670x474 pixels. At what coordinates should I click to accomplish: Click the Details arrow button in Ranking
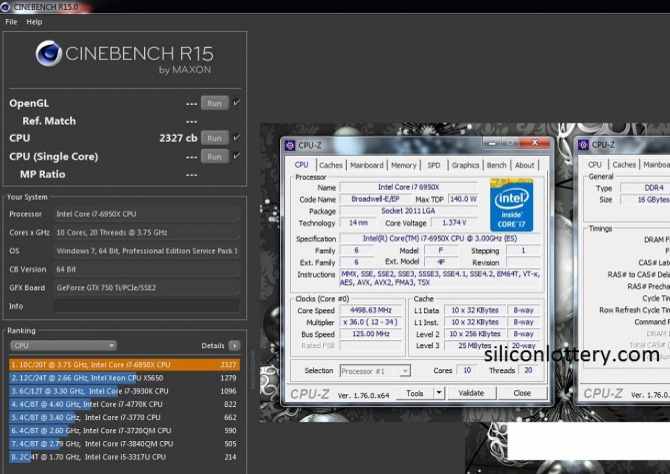pyautogui.click(x=234, y=345)
